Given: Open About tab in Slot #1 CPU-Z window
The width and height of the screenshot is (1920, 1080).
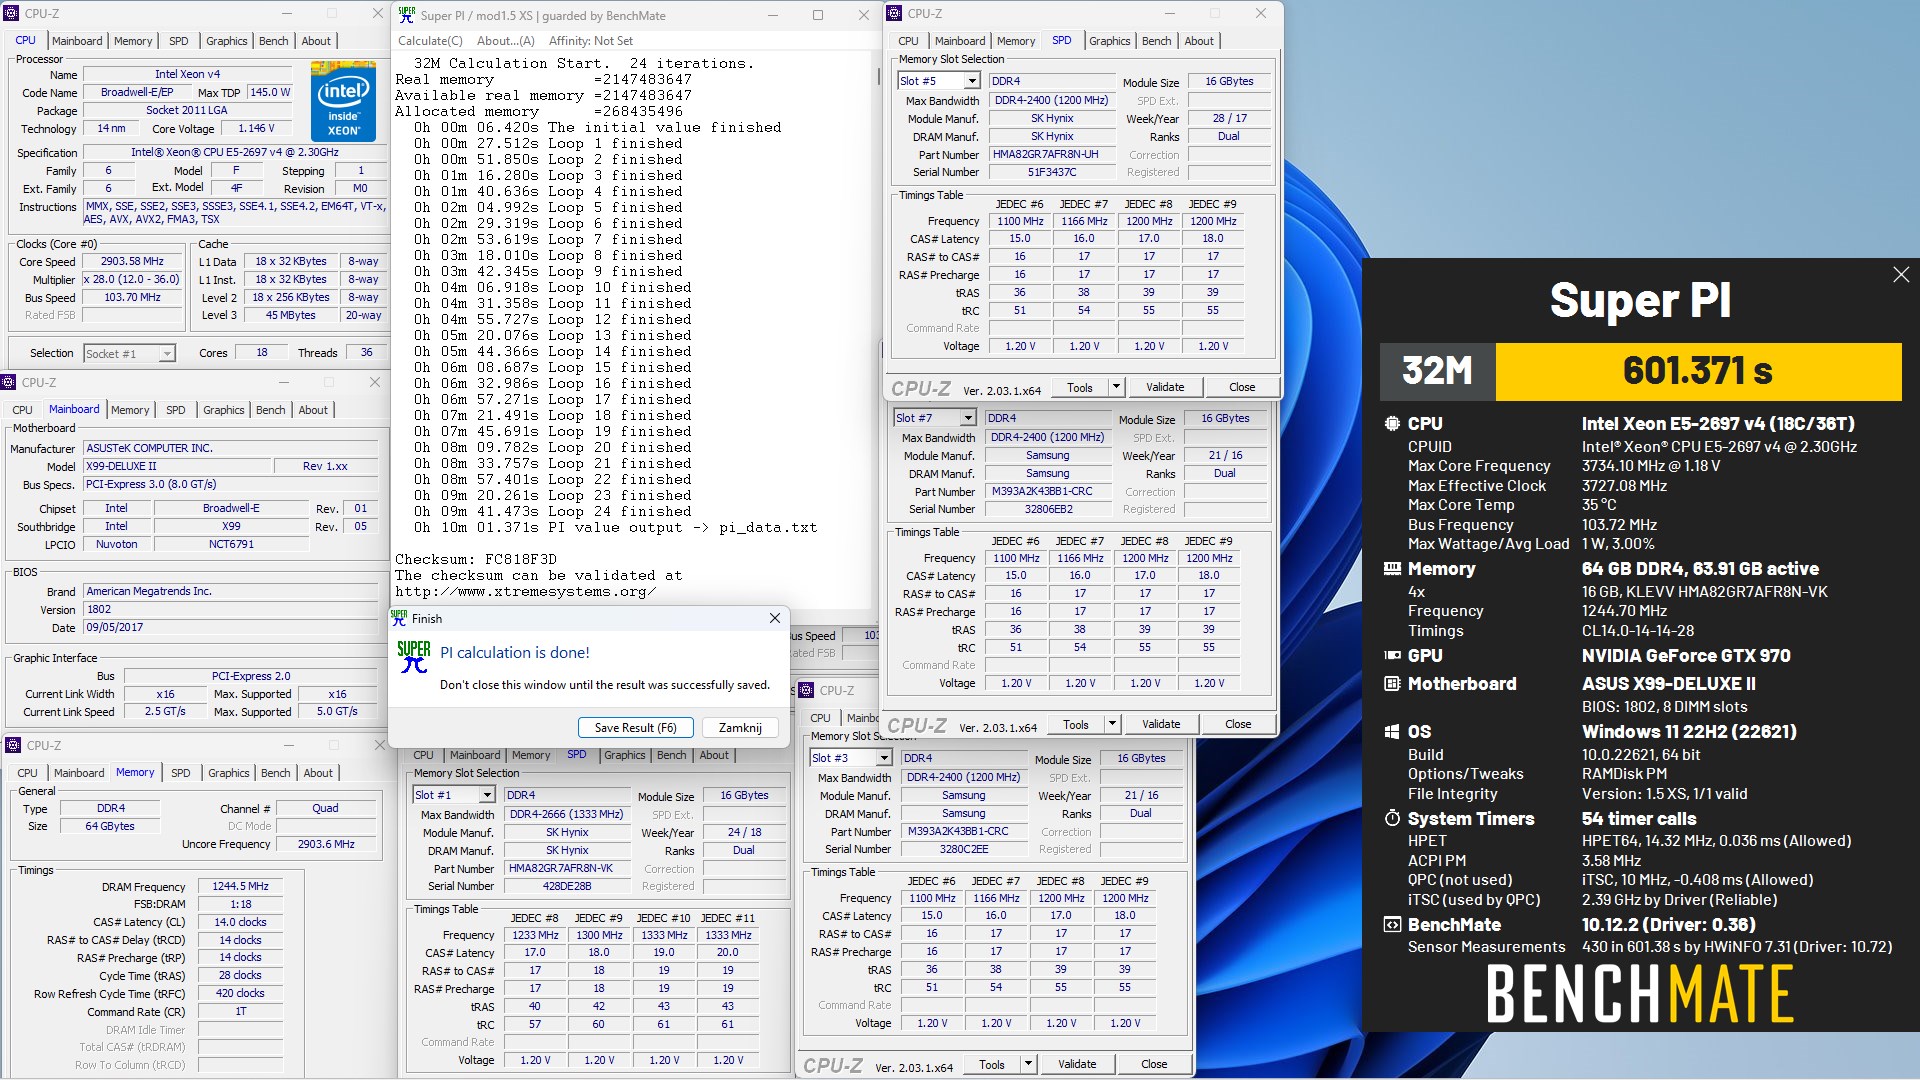Looking at the screenshot, I should (714, 755).
